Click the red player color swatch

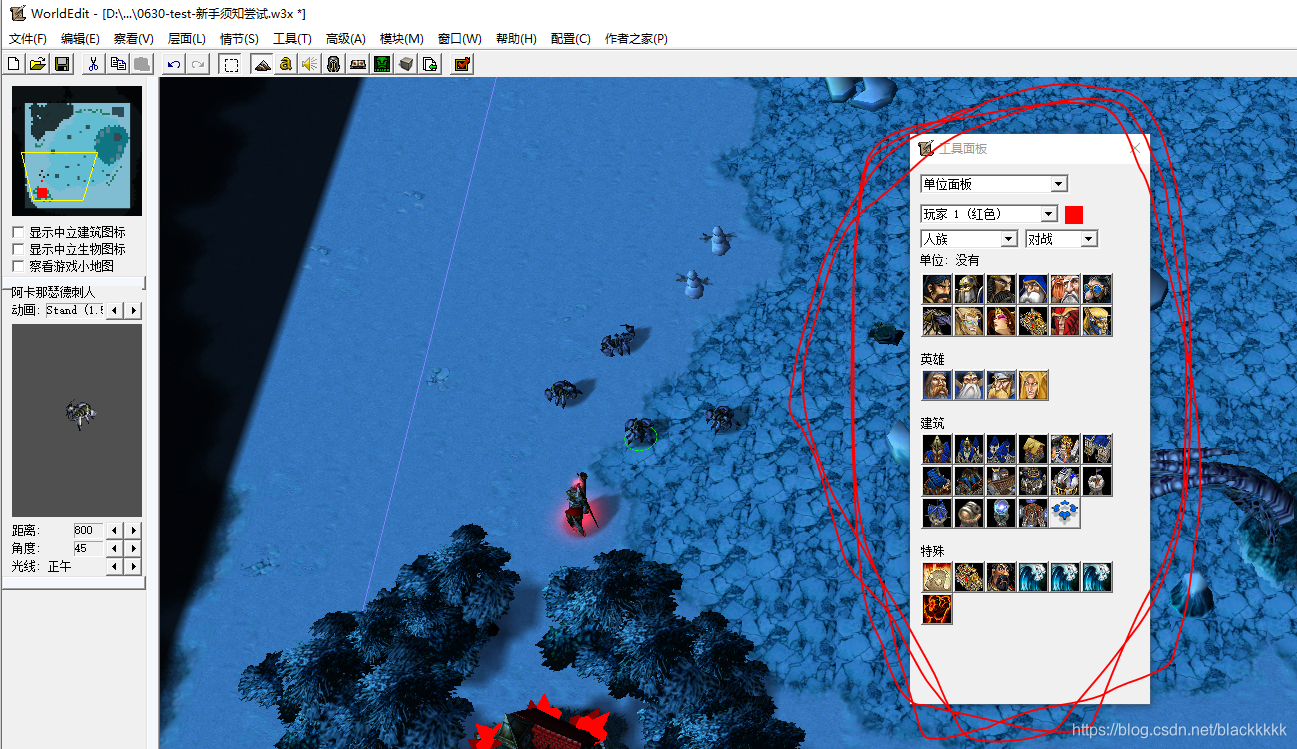[1074, 214]
